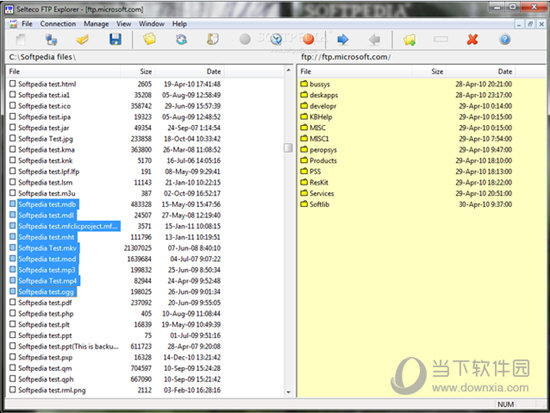550x413 pixels.
Task: Select the MISC1 folder name
Action: coord(319,139)
